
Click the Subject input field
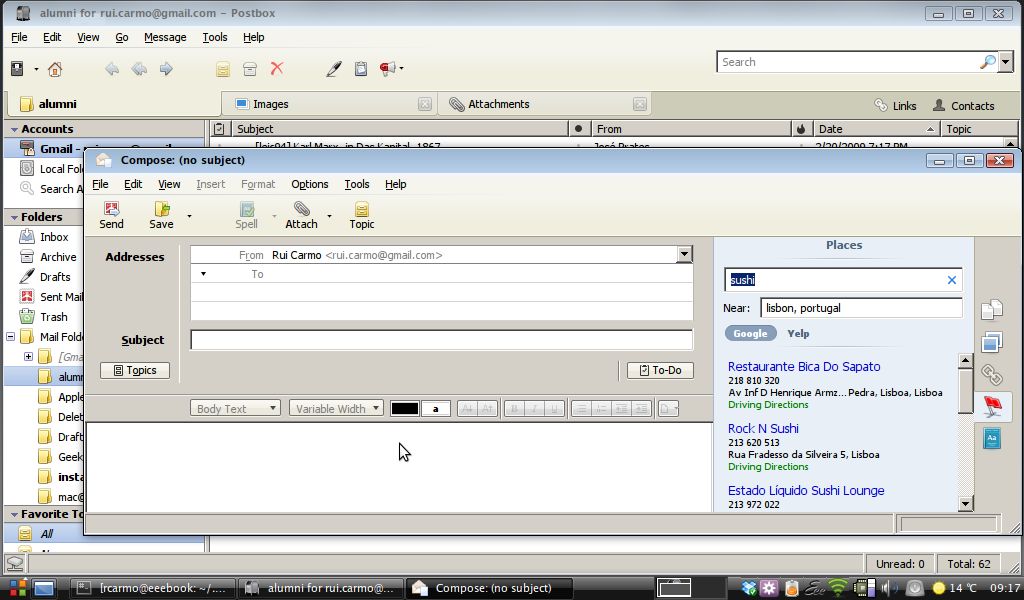(x=441, y=340)
